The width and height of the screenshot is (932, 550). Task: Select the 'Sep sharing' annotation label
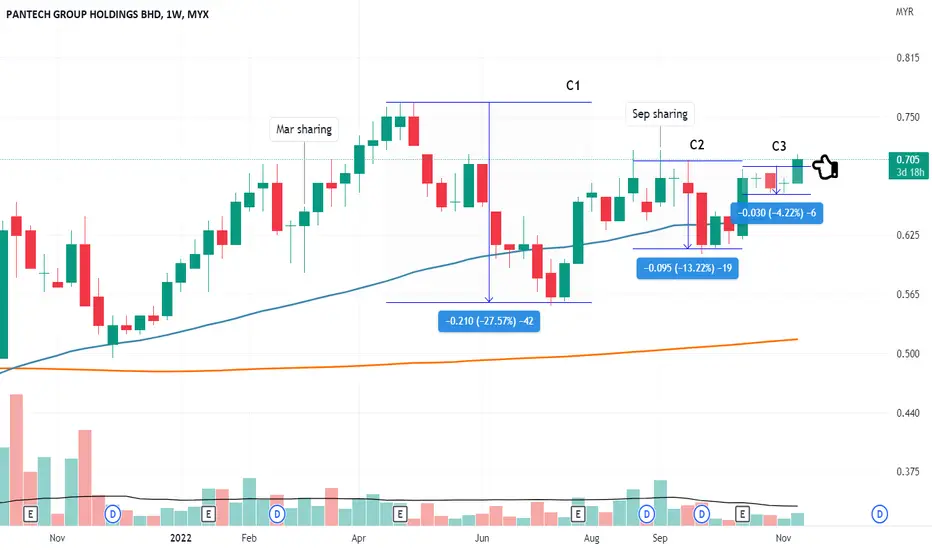coord(660,114)
